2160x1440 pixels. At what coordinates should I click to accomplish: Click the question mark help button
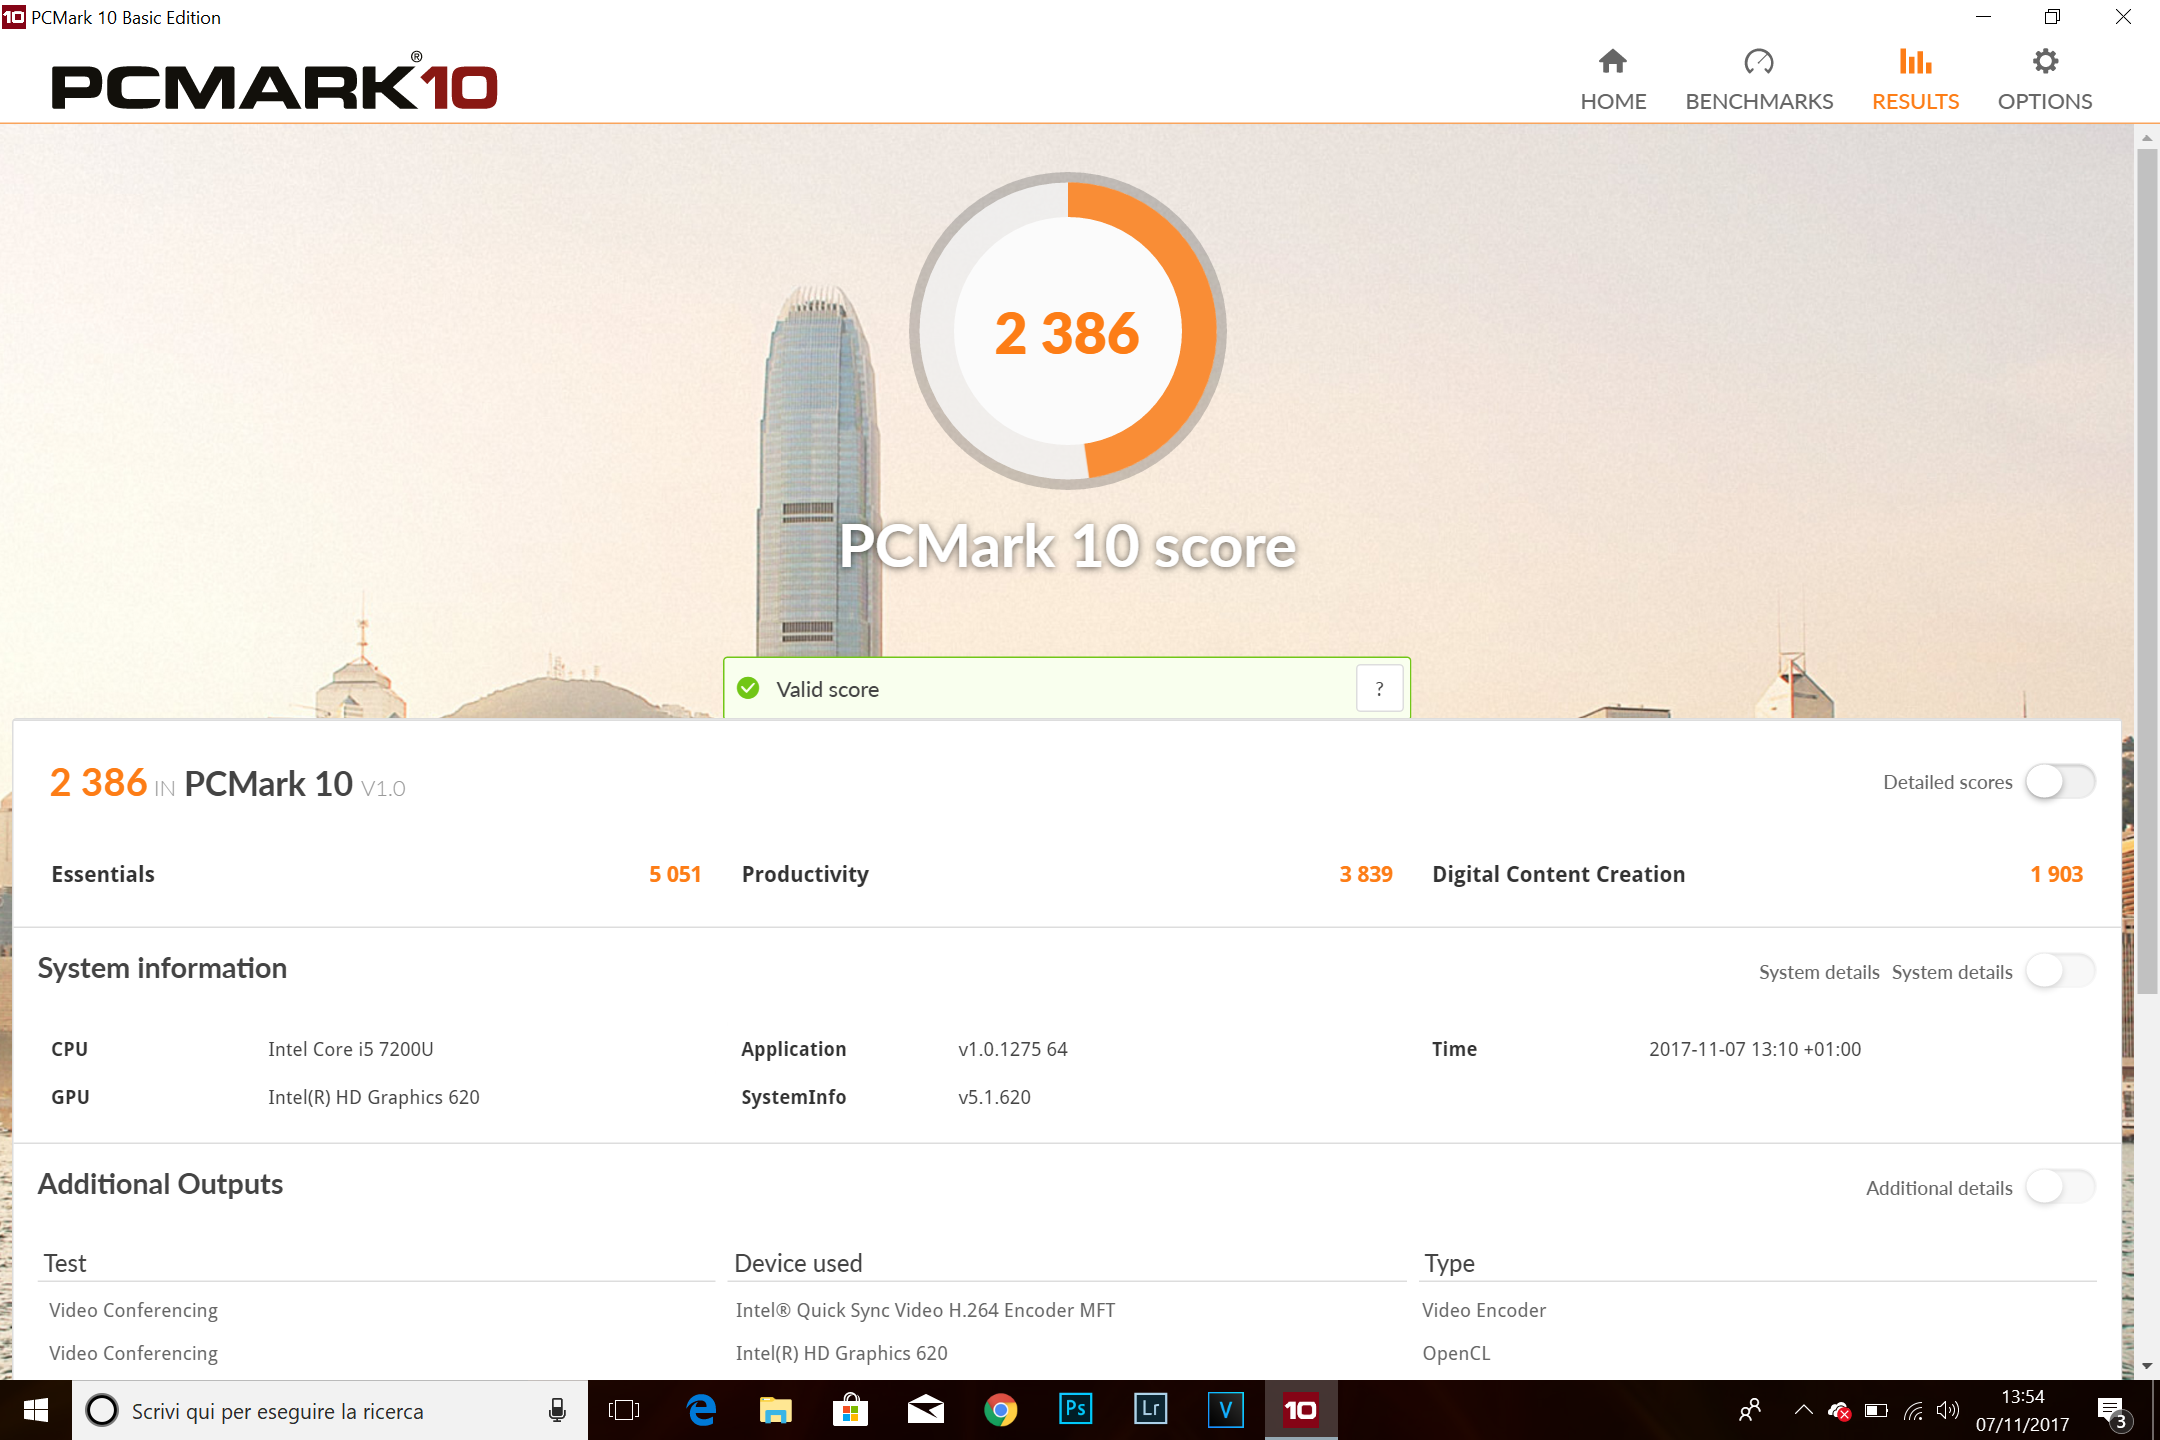click(x=1379, y=689)
